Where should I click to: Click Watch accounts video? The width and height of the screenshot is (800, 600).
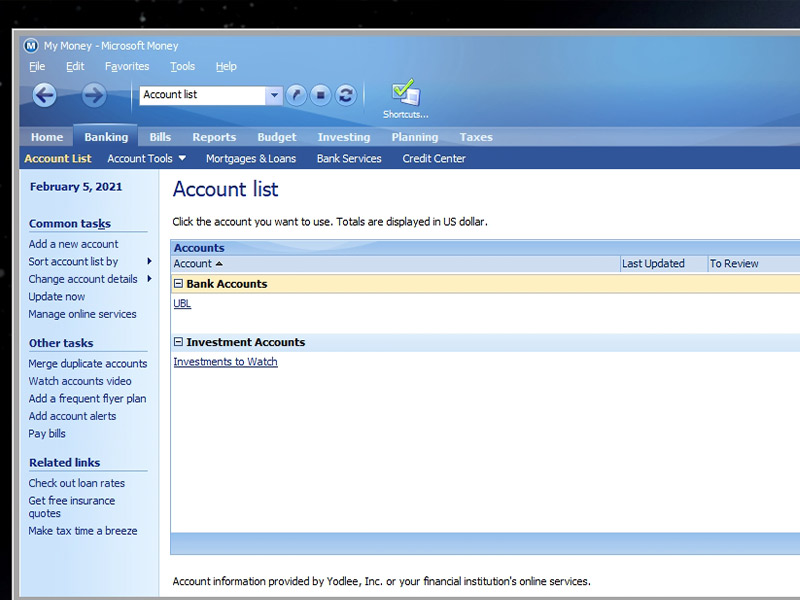coord(80,381)
